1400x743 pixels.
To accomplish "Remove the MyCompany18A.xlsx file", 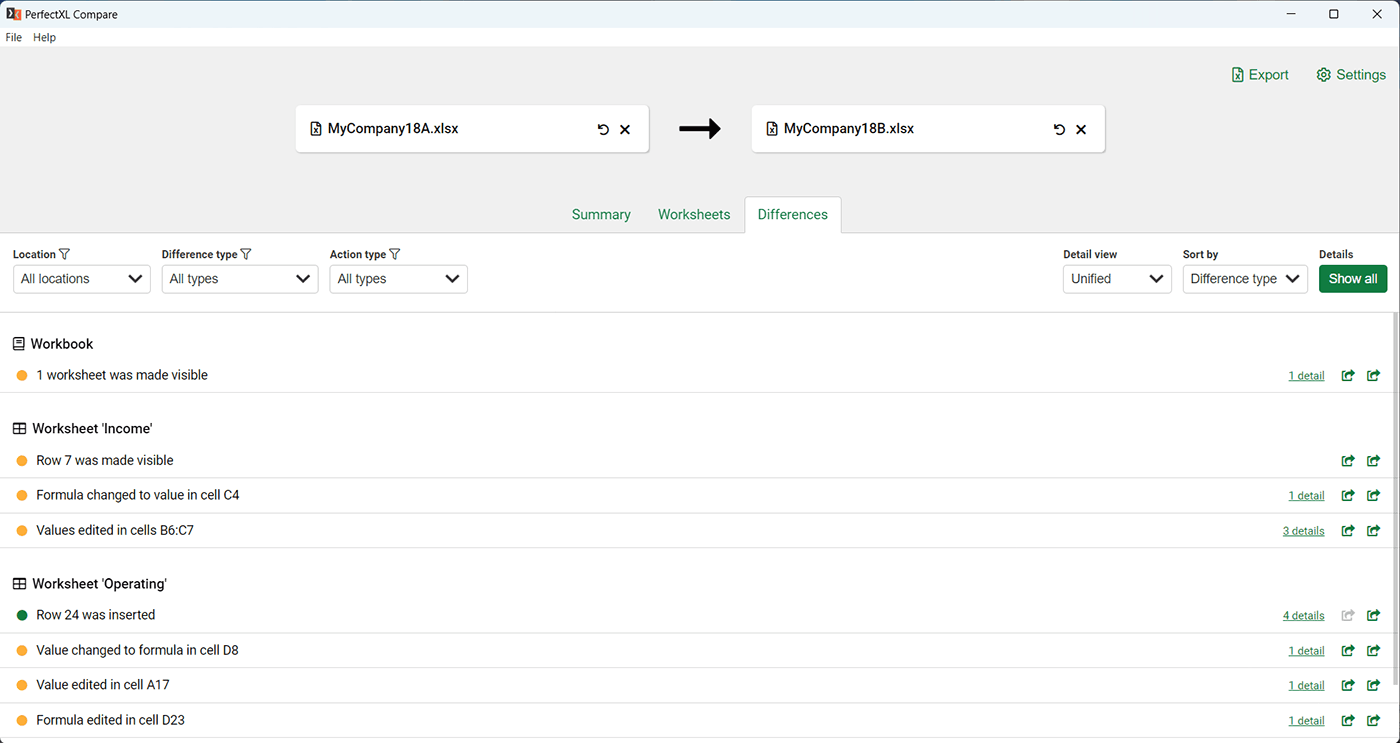I will pos(625,129).
